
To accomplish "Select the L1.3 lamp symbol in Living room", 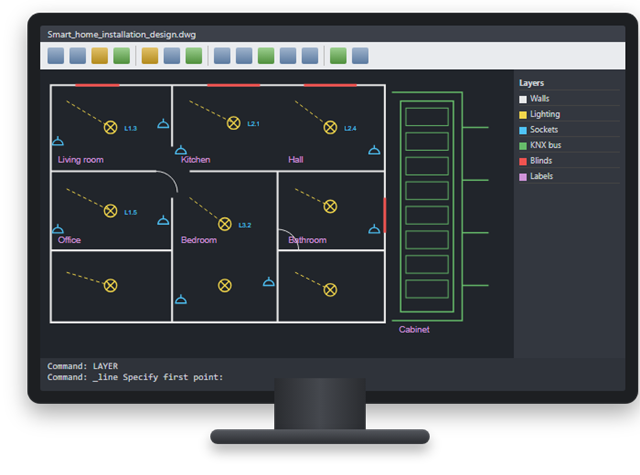I will (110, 128).
